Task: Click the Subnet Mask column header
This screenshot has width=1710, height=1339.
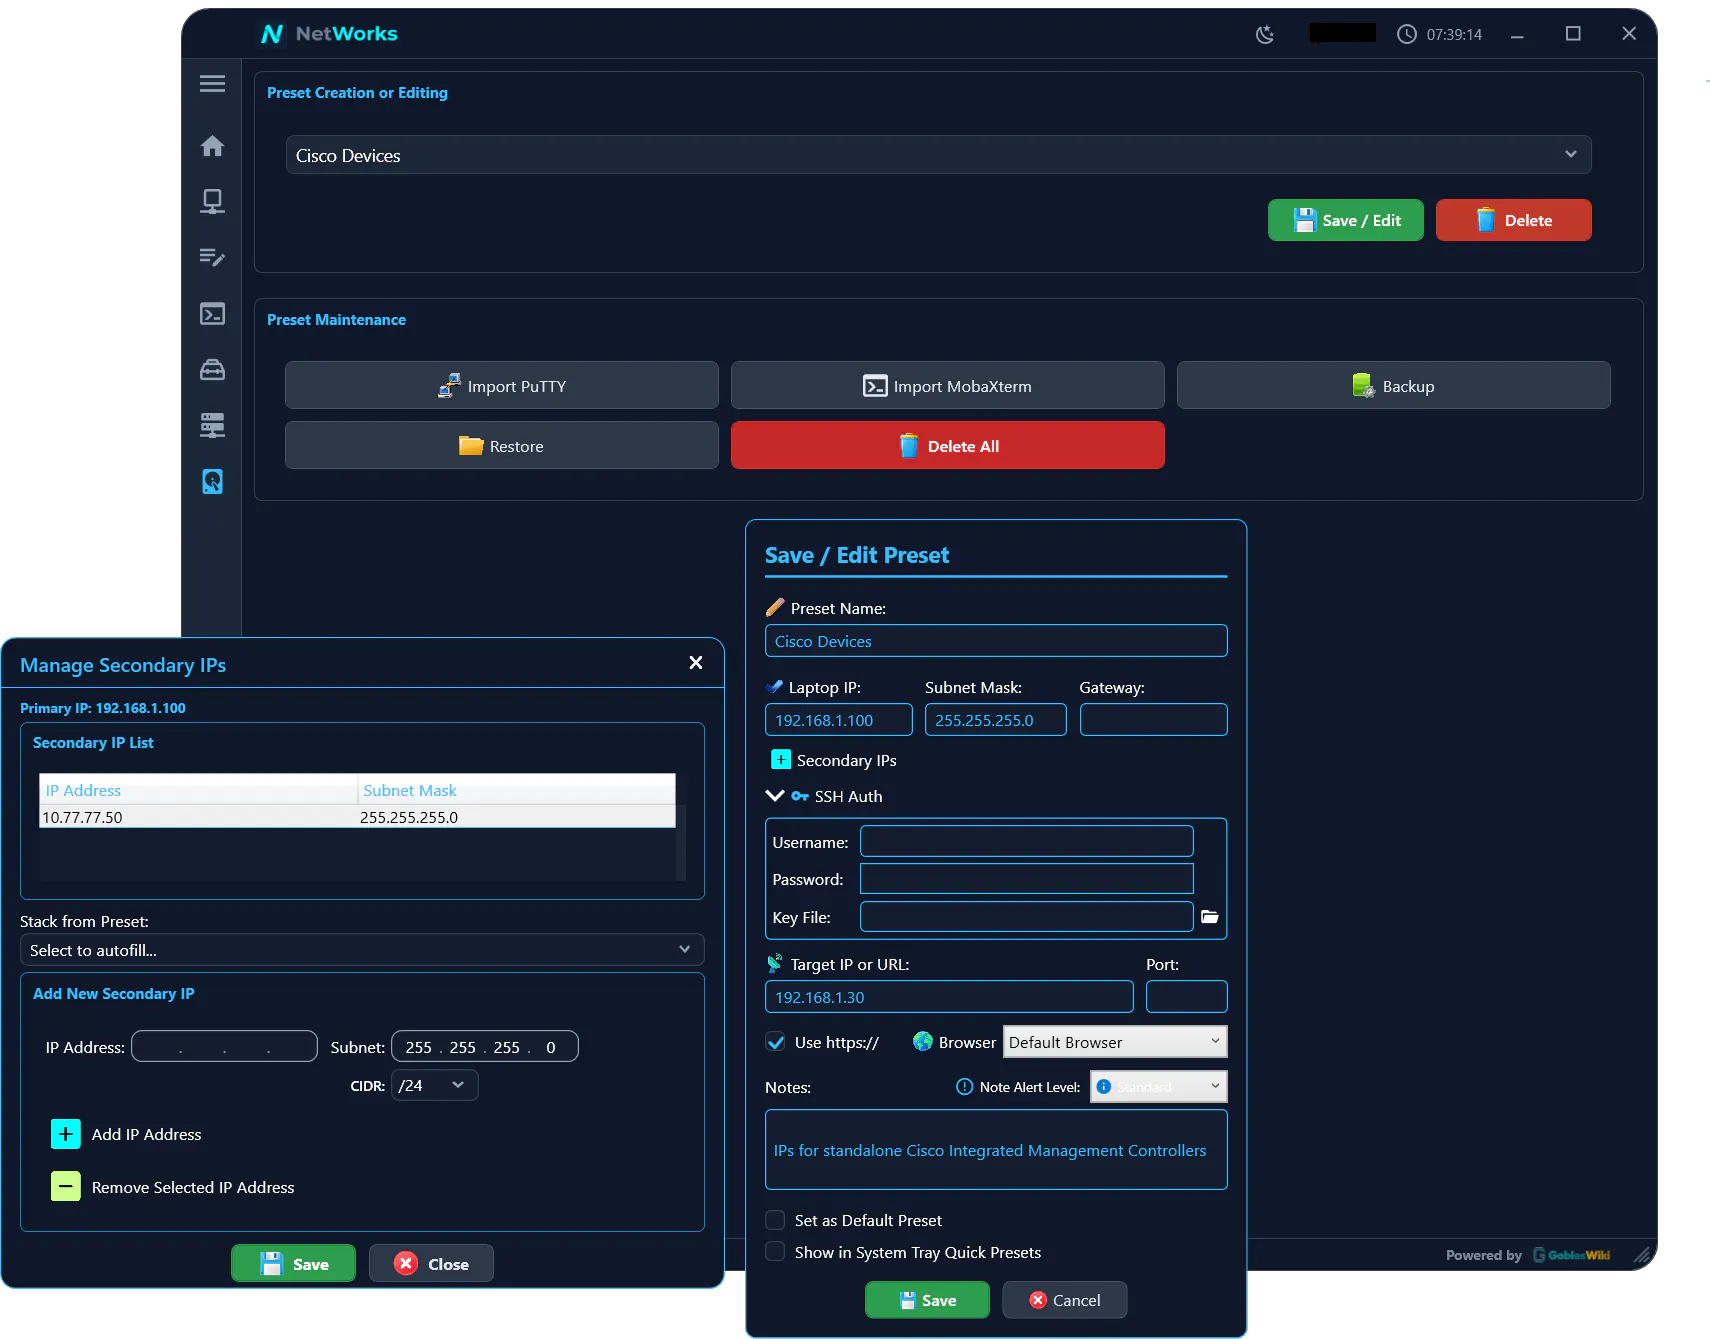Action: [x=516, y=790]
